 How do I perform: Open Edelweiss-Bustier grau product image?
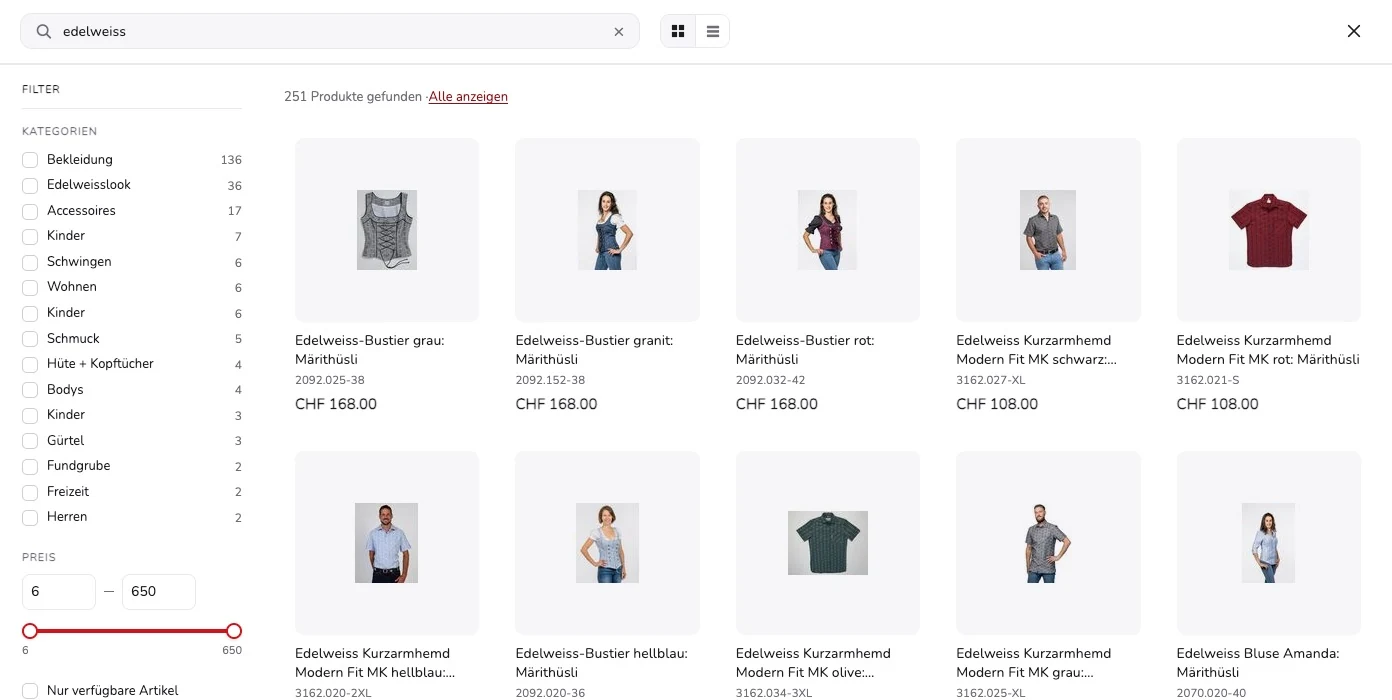(387, 230)
